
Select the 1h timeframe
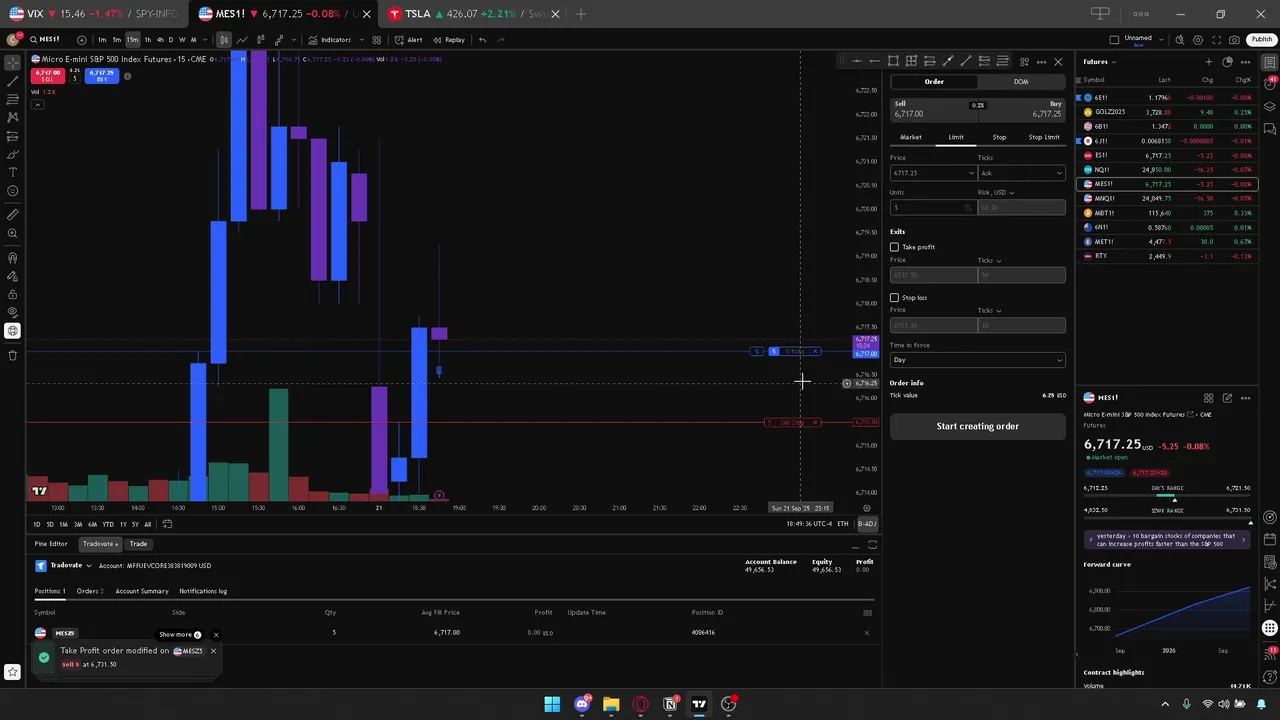coord(148,40)
